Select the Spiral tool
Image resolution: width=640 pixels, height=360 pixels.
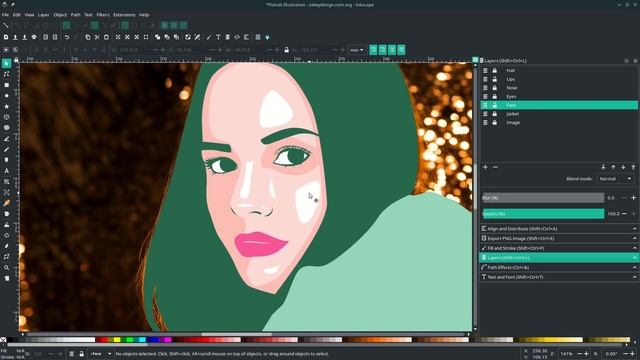6,128
